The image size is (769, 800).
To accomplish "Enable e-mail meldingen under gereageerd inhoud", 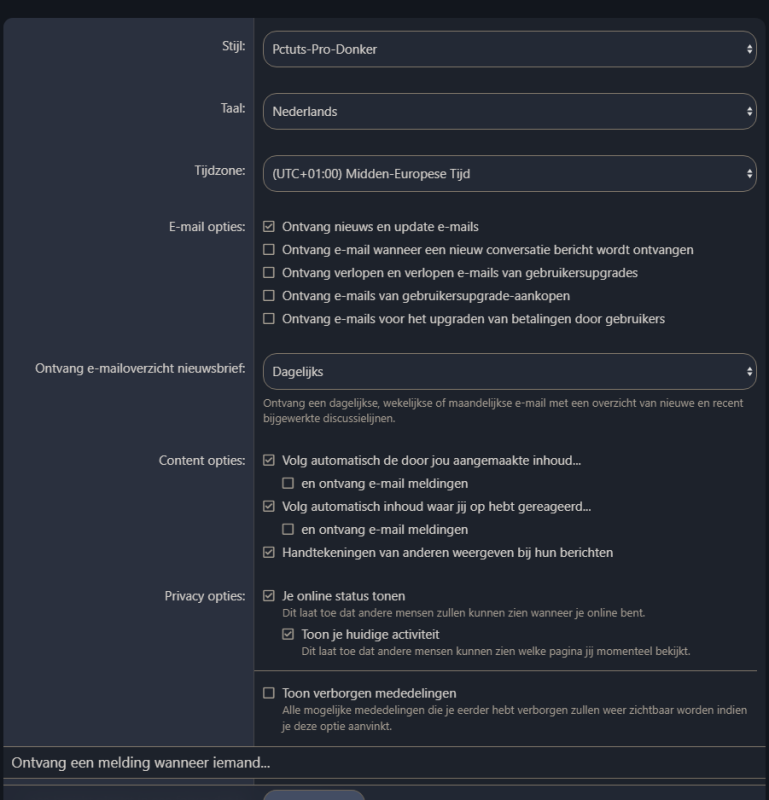I will pyautogui.click(x=288, y=530).
